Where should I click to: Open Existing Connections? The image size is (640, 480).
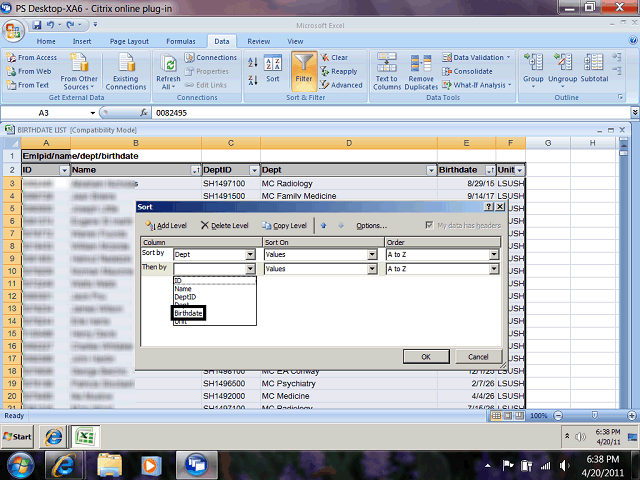(x=126, y=71)
